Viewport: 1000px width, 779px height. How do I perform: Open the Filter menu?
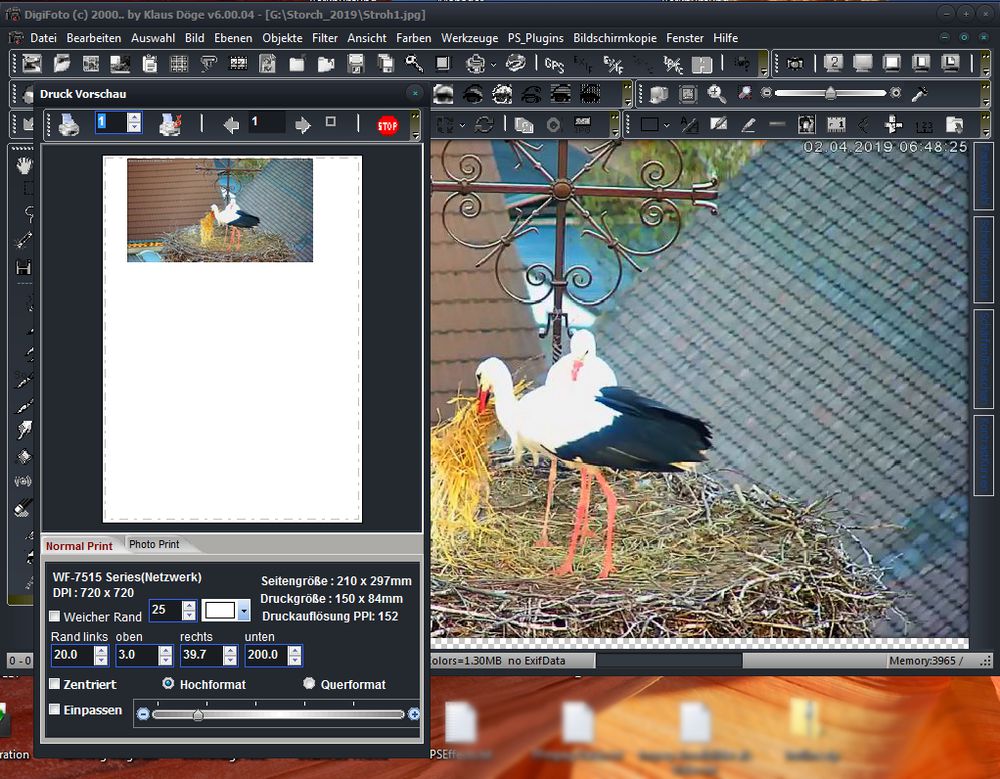coord(324,38)
